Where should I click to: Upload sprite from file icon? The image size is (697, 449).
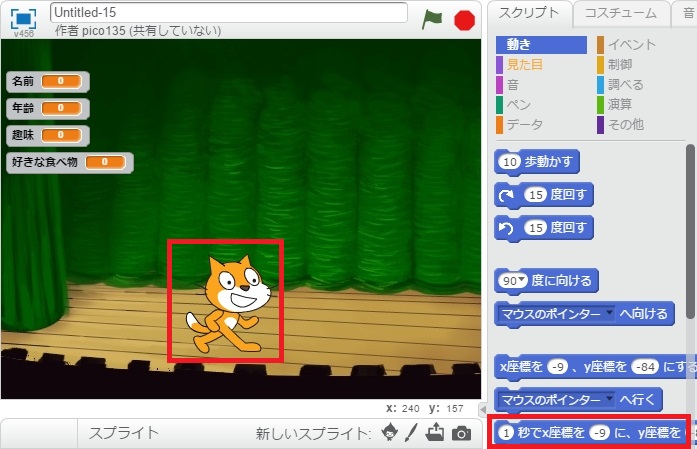[435, 432]
